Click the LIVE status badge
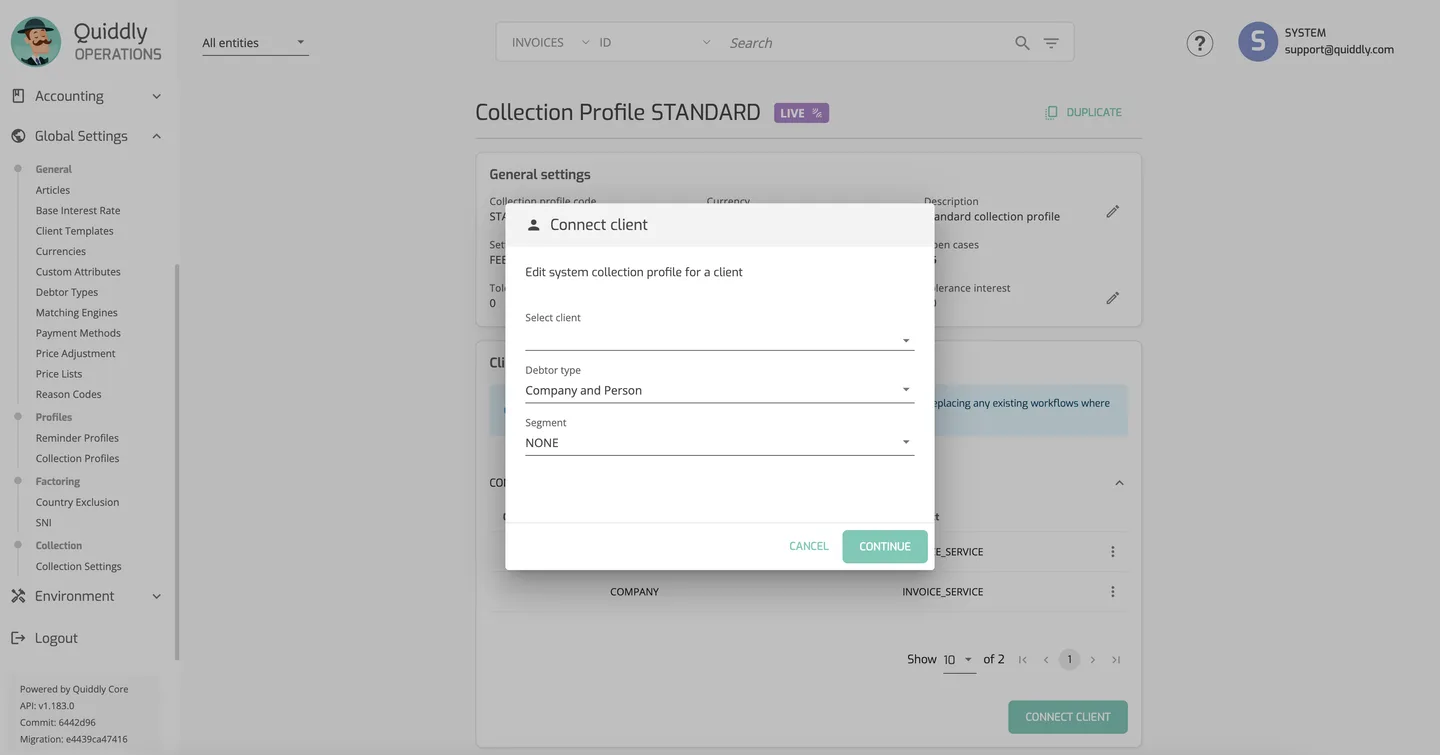The image size is (1440, 755). coord(801,113)
